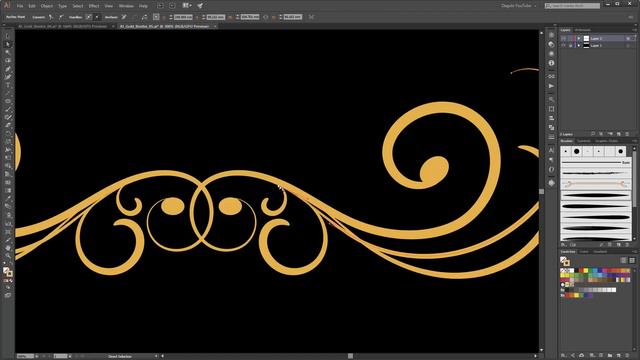Click the New Swatch icon in the Swatches panel
This screenshot has height=360, width=640.
(x=619, y=356)
